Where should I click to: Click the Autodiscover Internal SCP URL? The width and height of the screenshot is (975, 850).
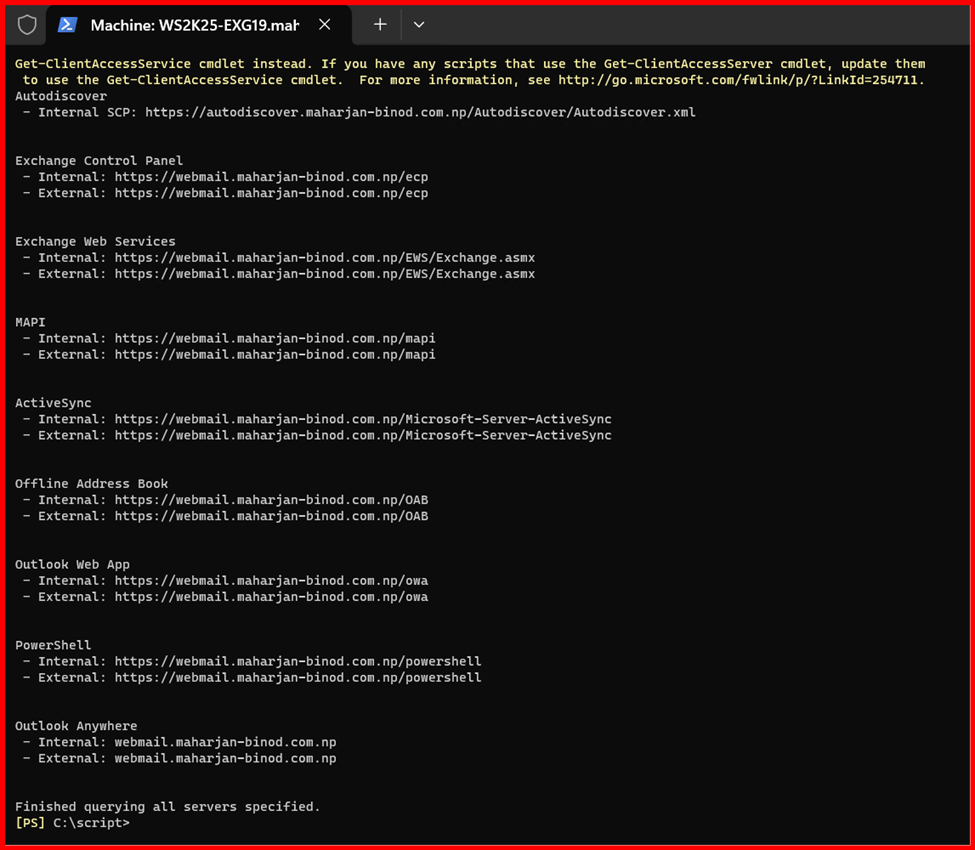[x=420, y=113]
